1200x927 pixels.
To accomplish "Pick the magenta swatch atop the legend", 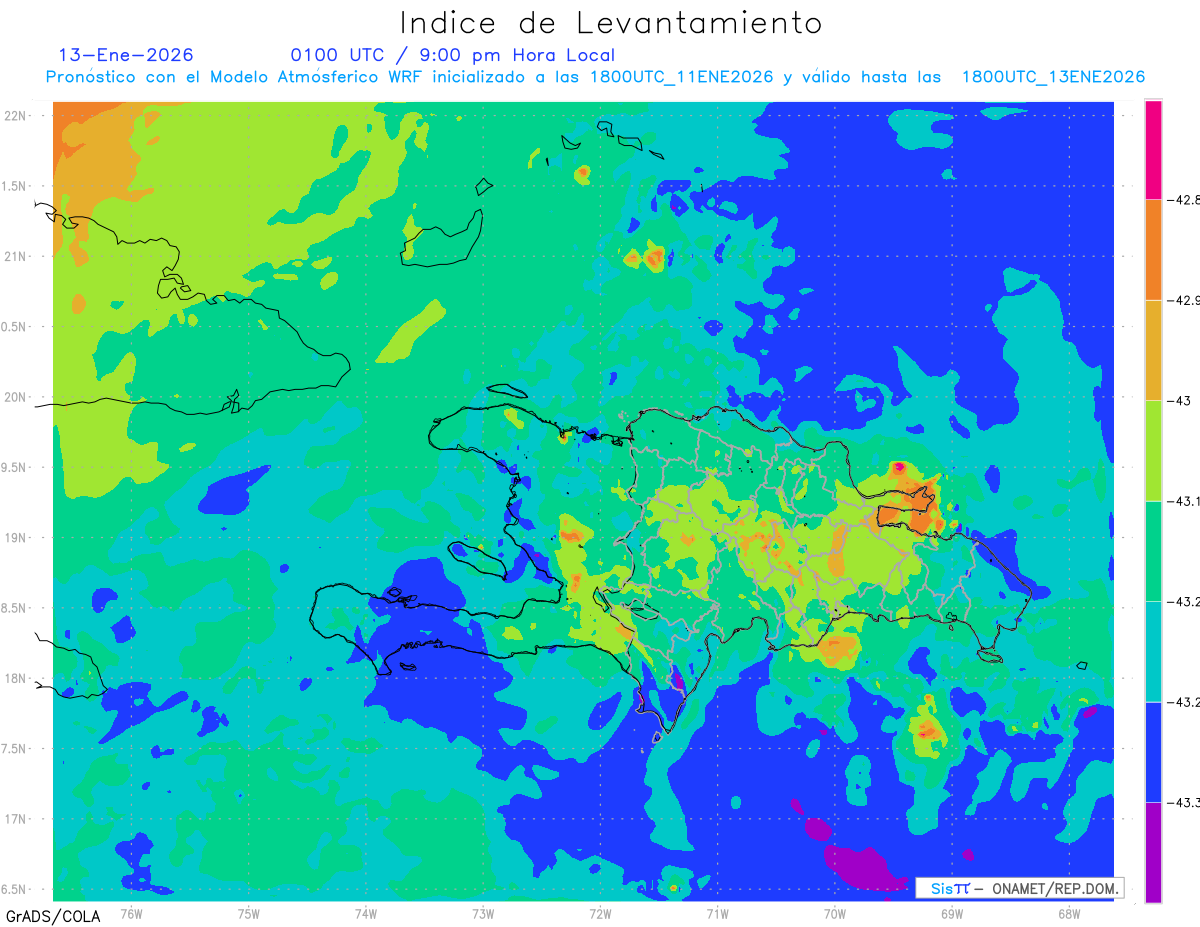I will [1153, 149].
